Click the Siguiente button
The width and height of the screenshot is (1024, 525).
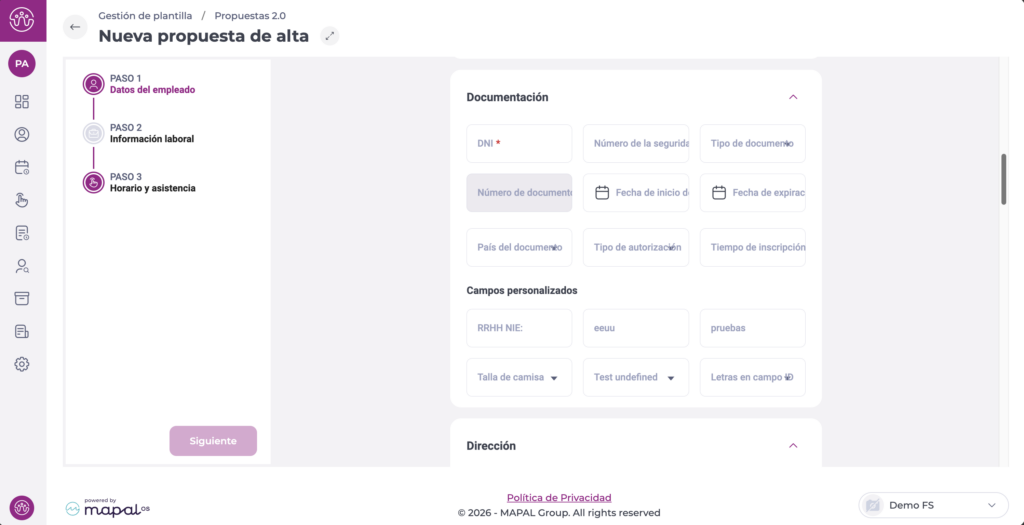click(x=213, y=441)
